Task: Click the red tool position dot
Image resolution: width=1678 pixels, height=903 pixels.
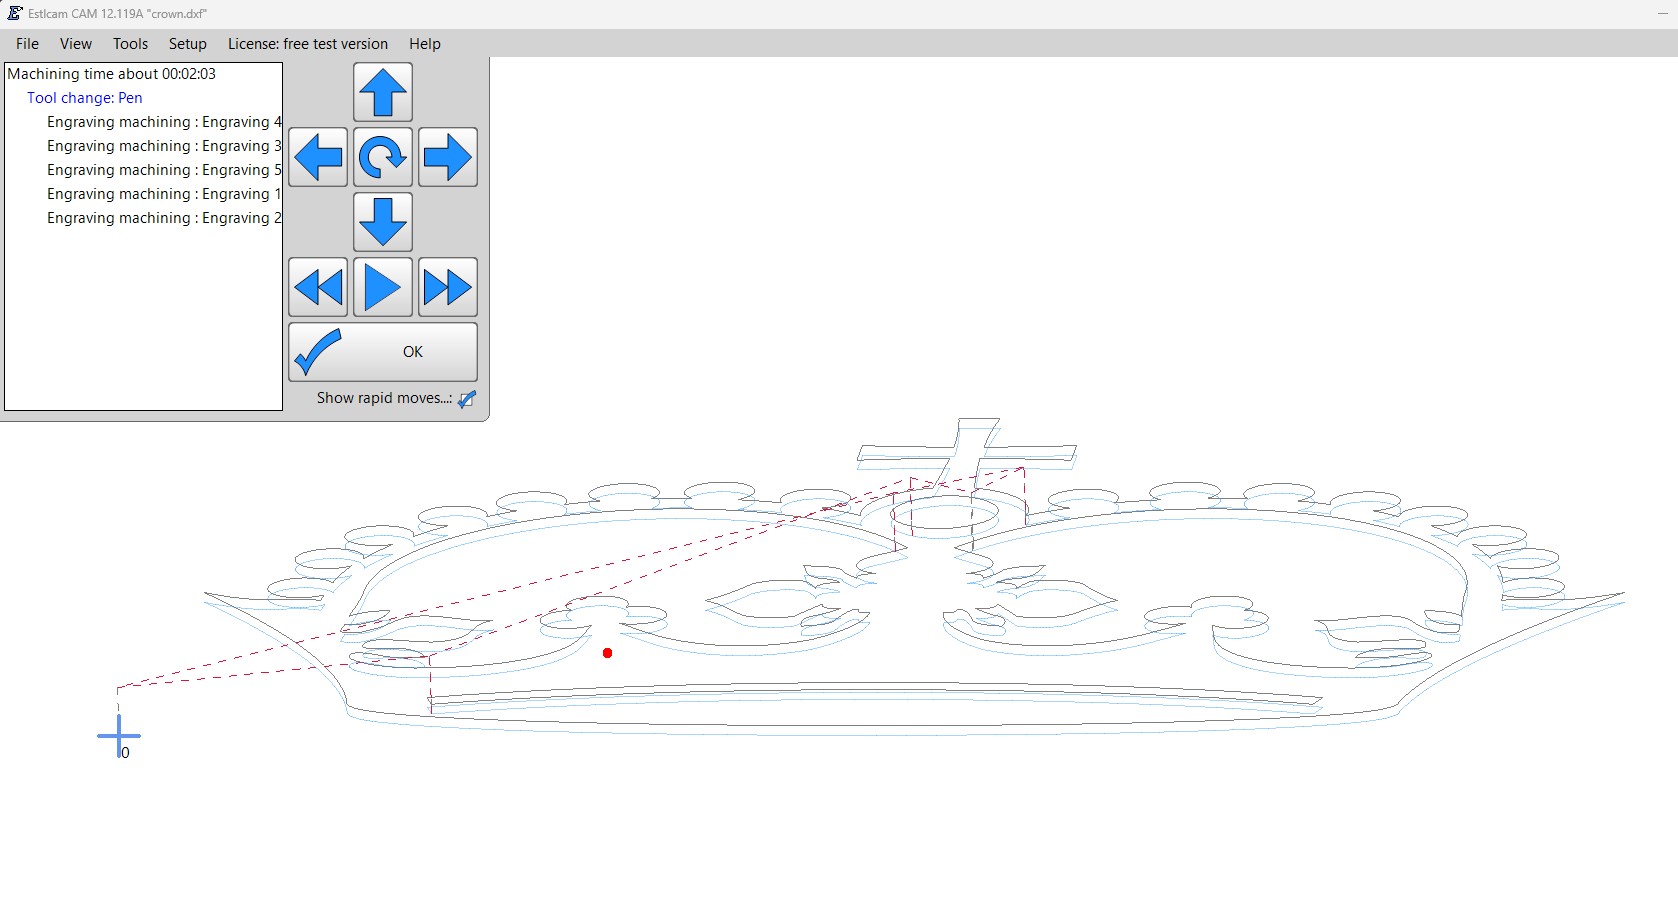Action: coord(608,653)
